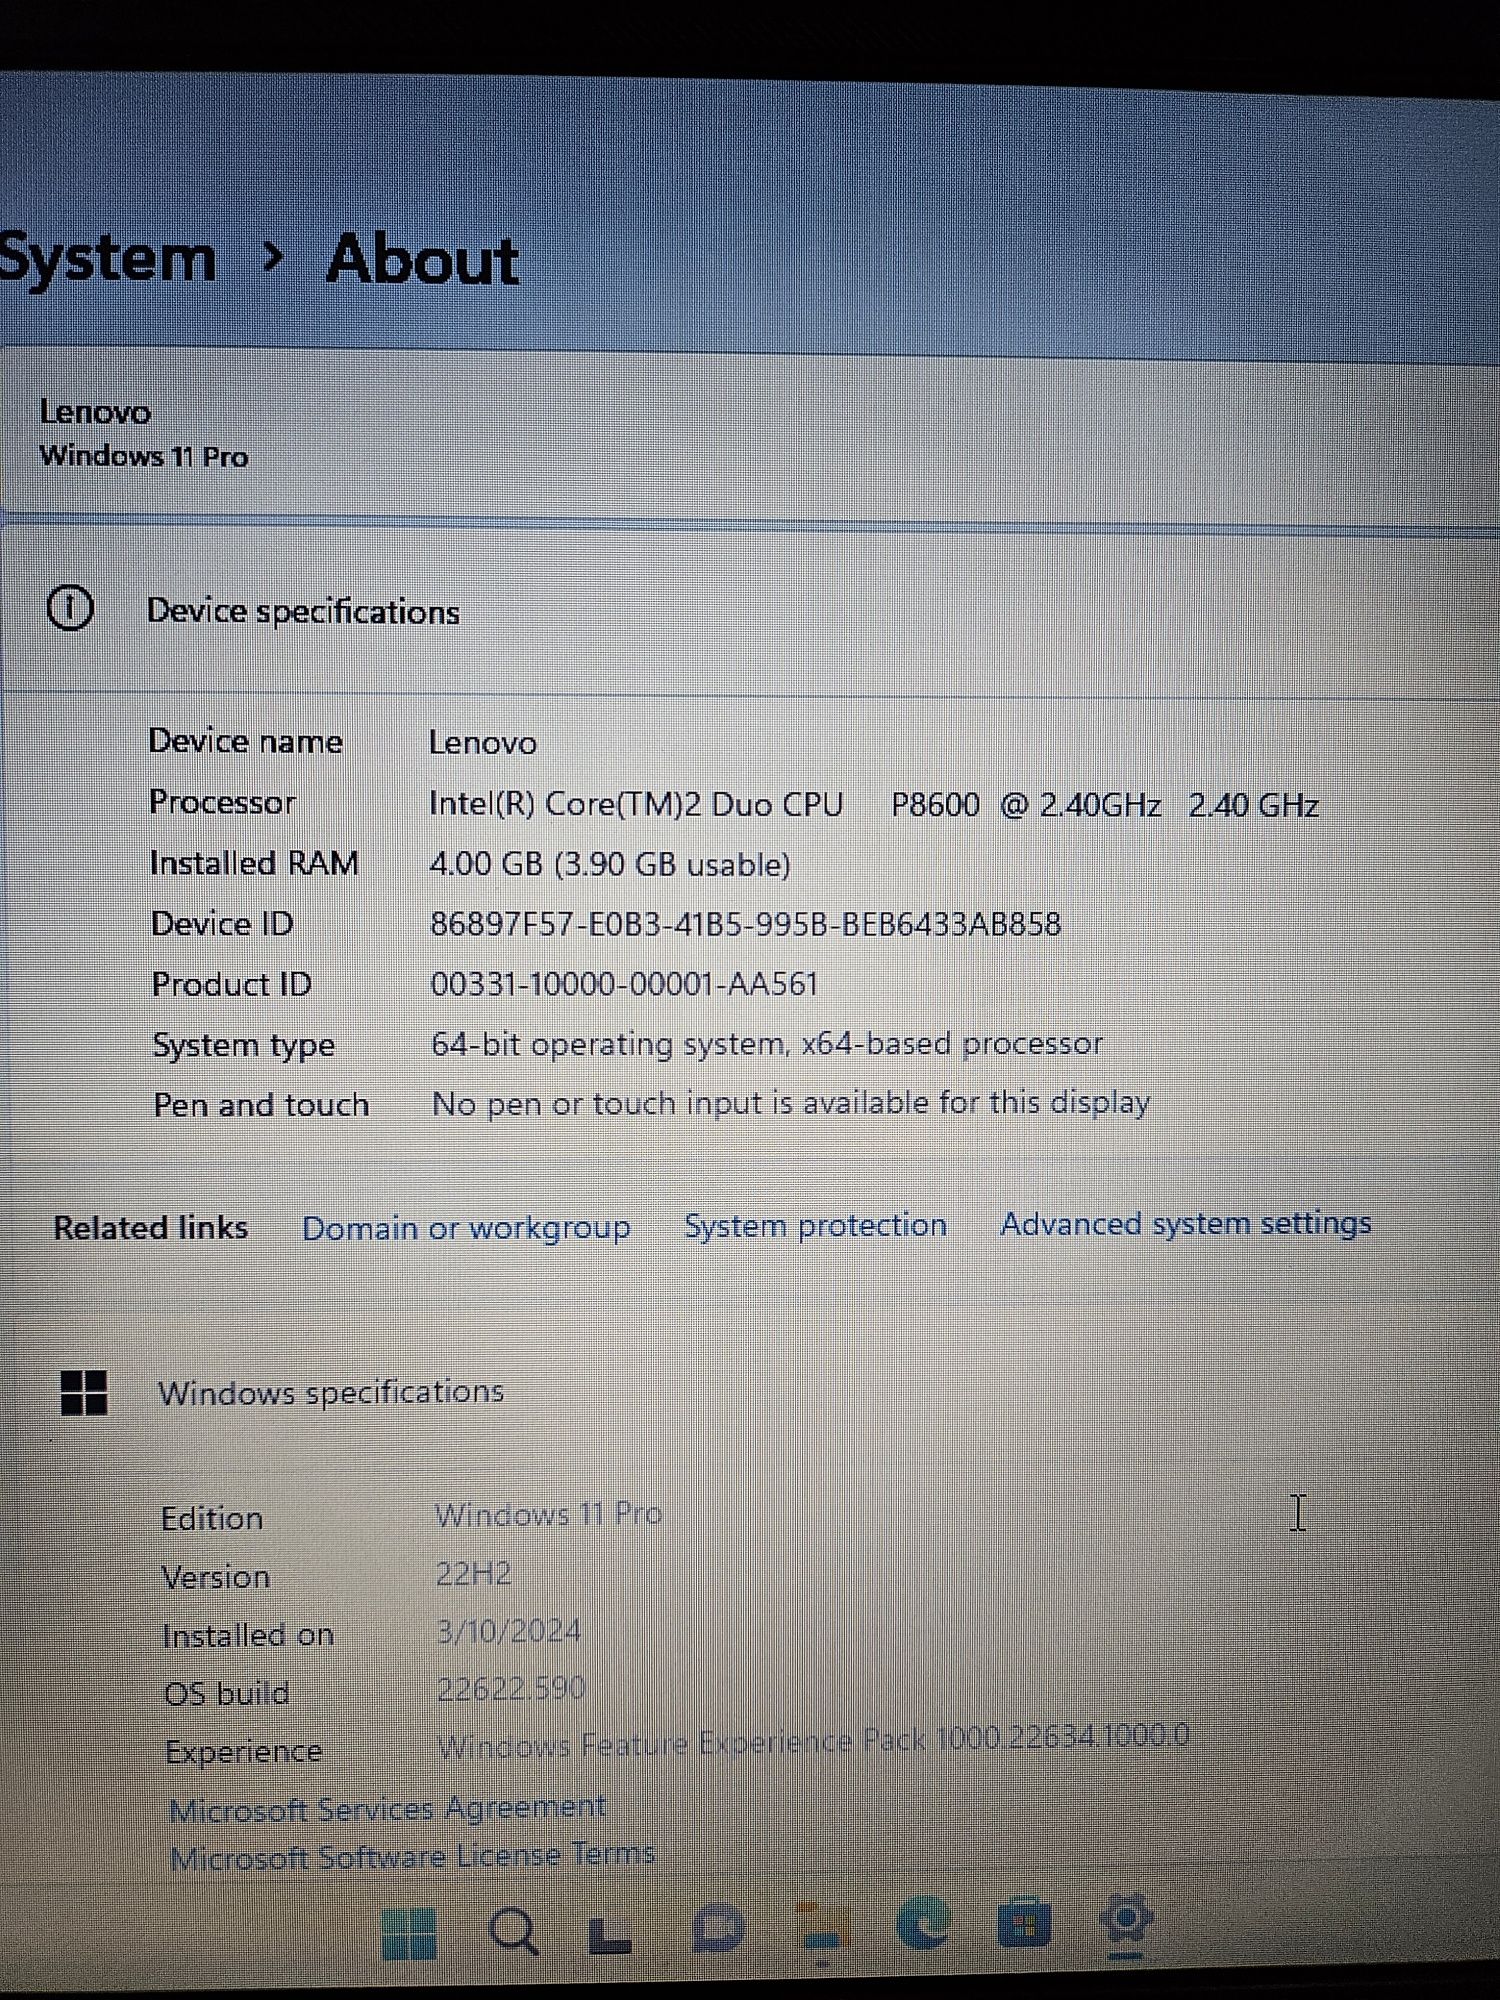
Task: Click Windows 11 Pro under Lenovo header
Action: point(144,456)
